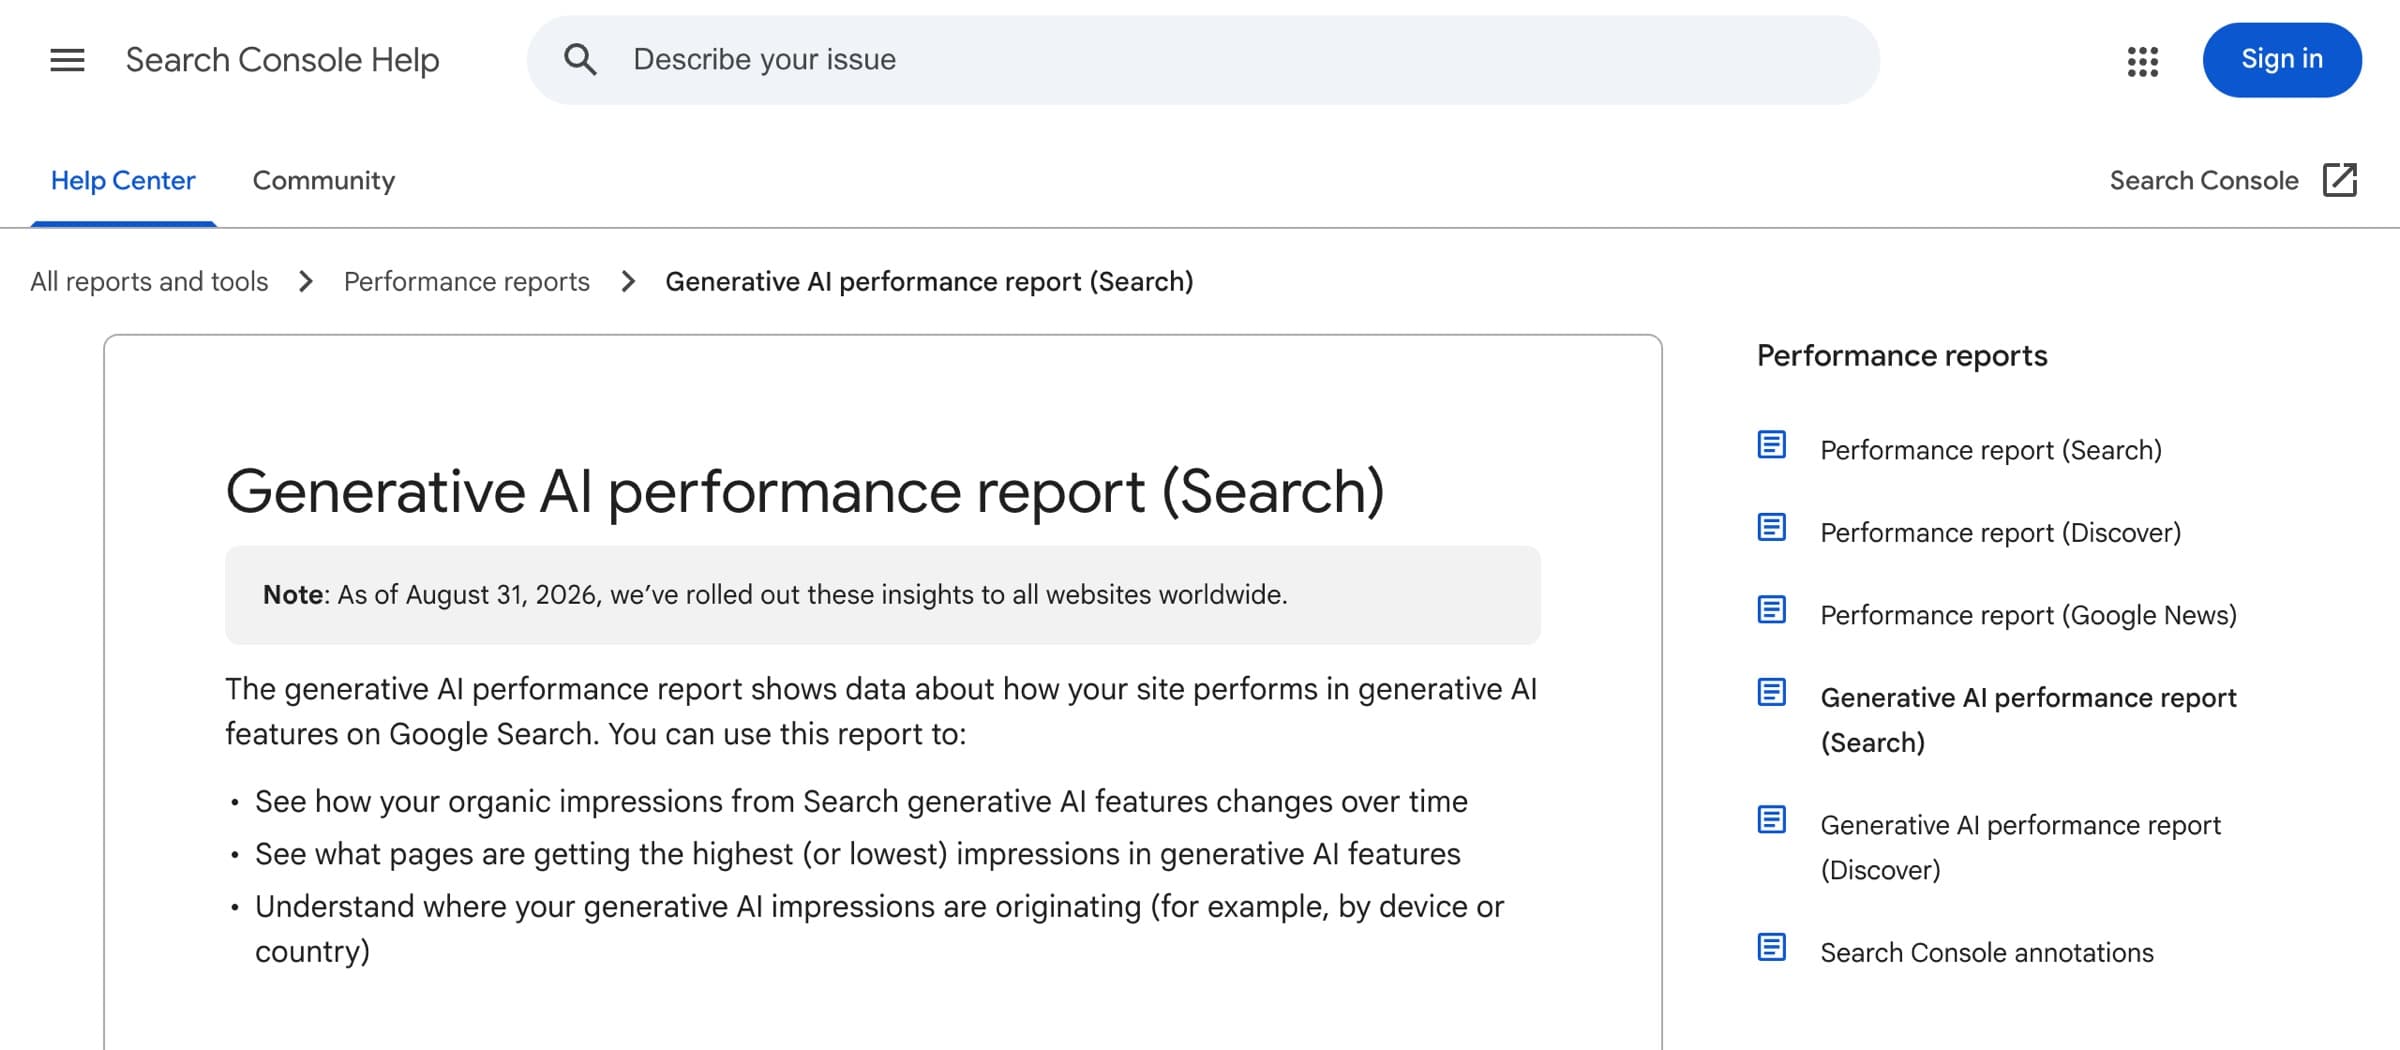The image size is (2400, 1050).
Task: Click document icon beside Performance report (Search)
Action: 1771,444
